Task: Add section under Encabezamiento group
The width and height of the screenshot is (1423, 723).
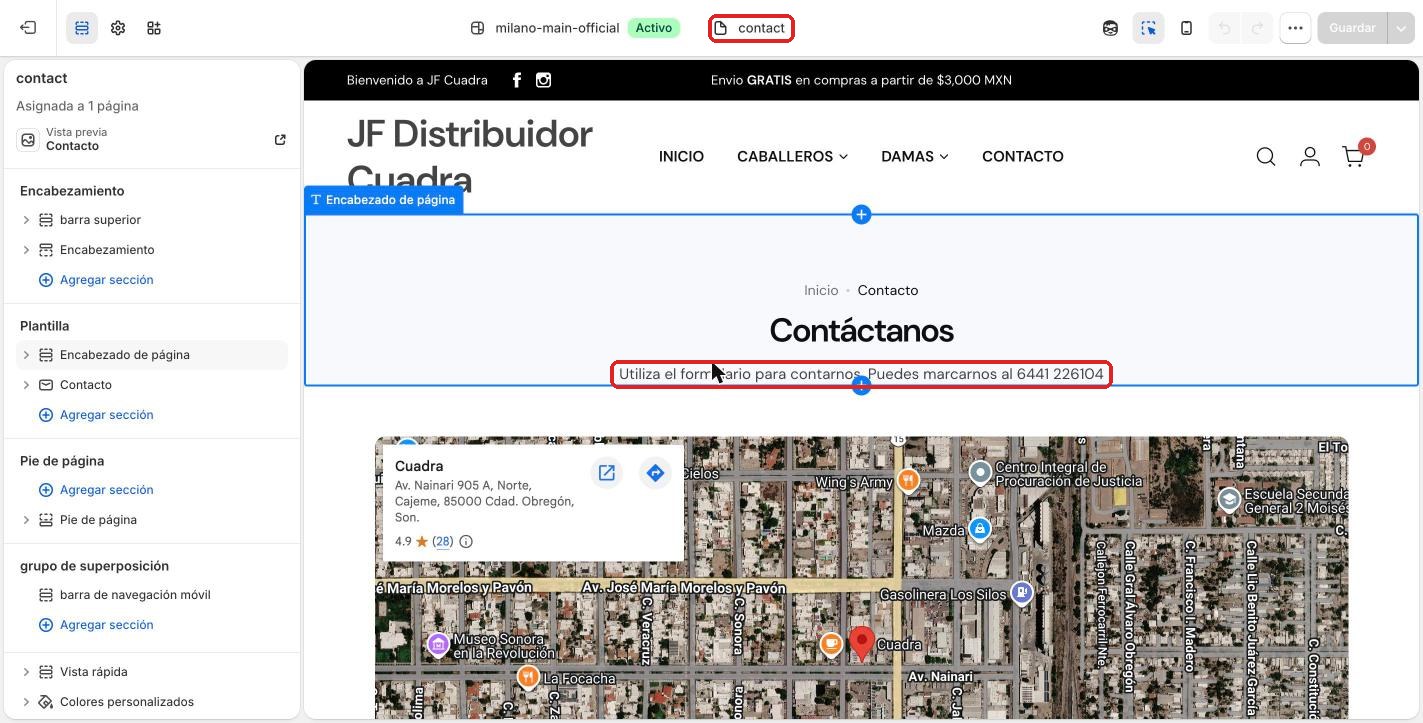Action: [96, 280]
